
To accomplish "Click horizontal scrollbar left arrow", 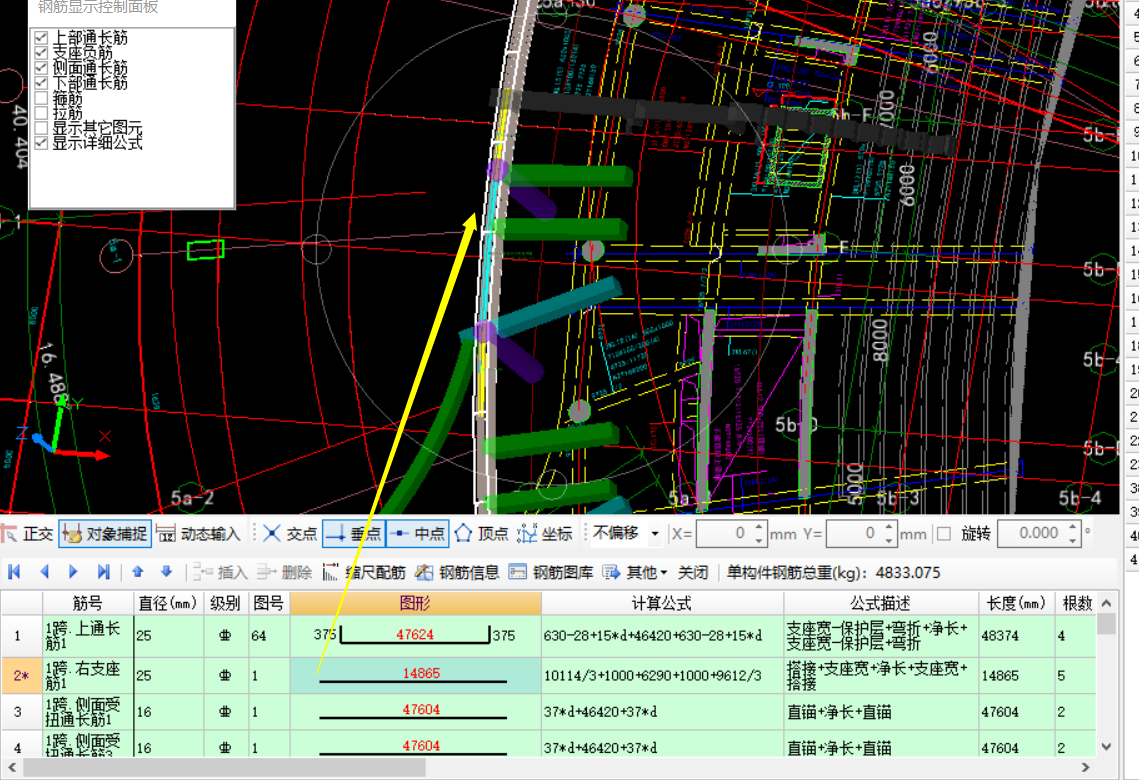I will tap(12, 767).
